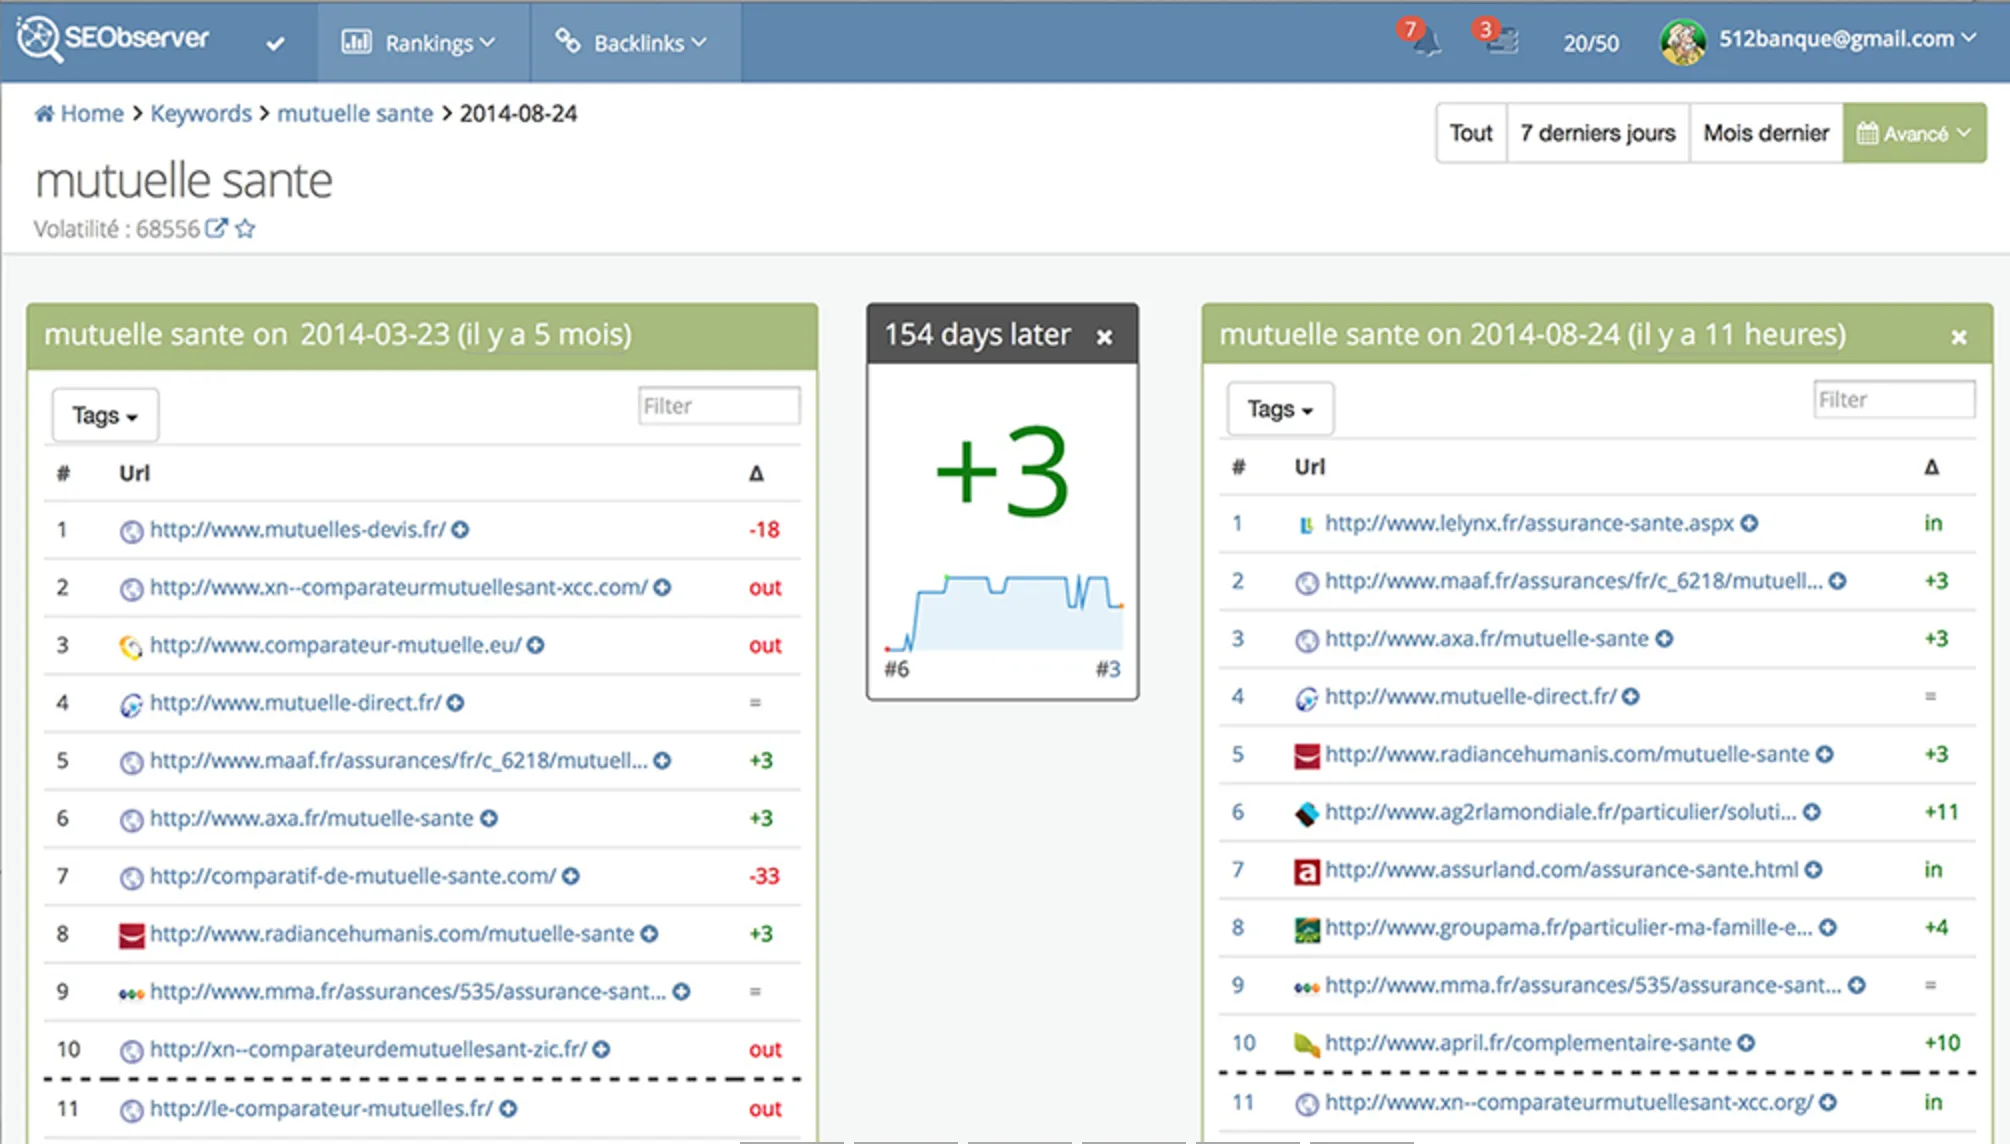
Task: Click the plus icon next to the maaf.fr URL in the 2014-08-24 panel
Action: (x=1838, y=581)
